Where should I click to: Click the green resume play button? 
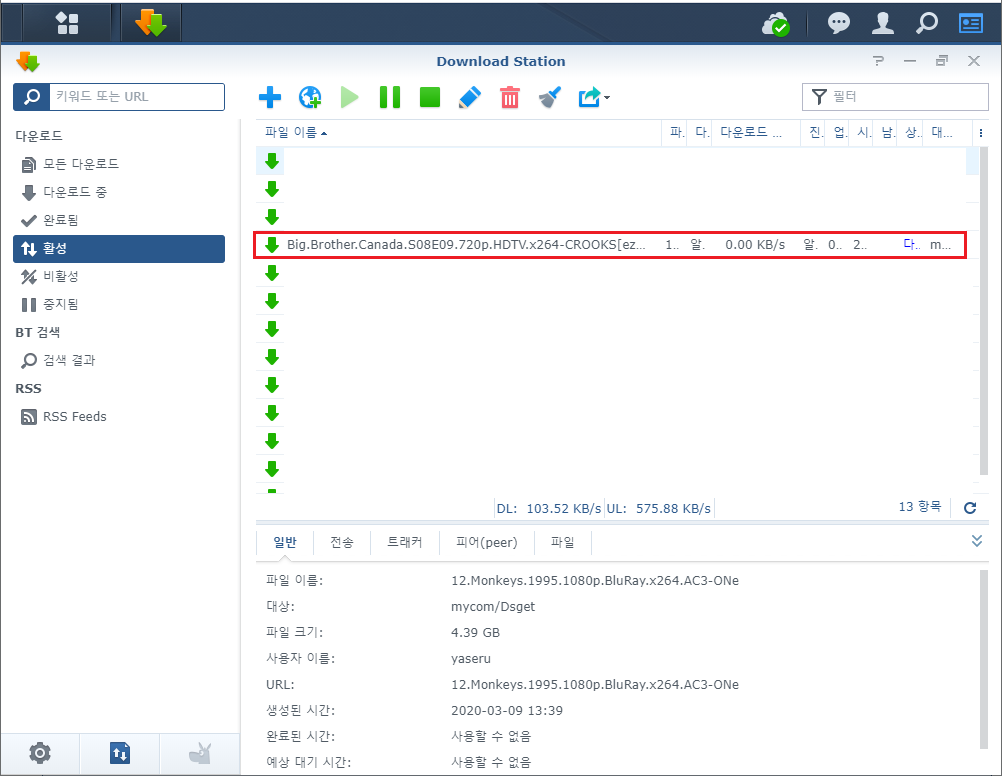pos(350,97)
